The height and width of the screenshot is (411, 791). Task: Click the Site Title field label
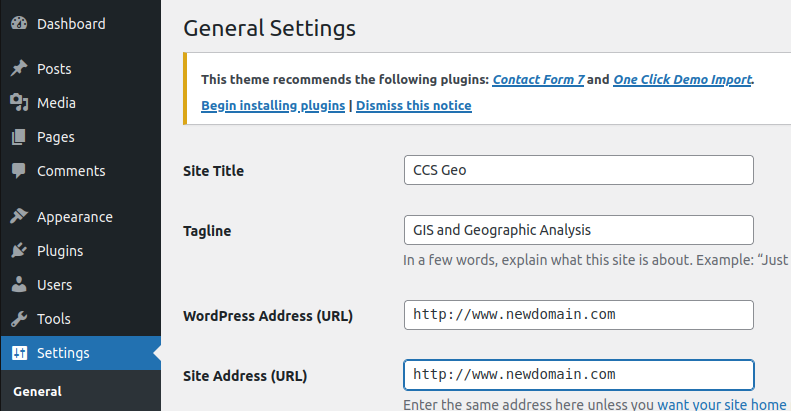[x=213, y=171]
